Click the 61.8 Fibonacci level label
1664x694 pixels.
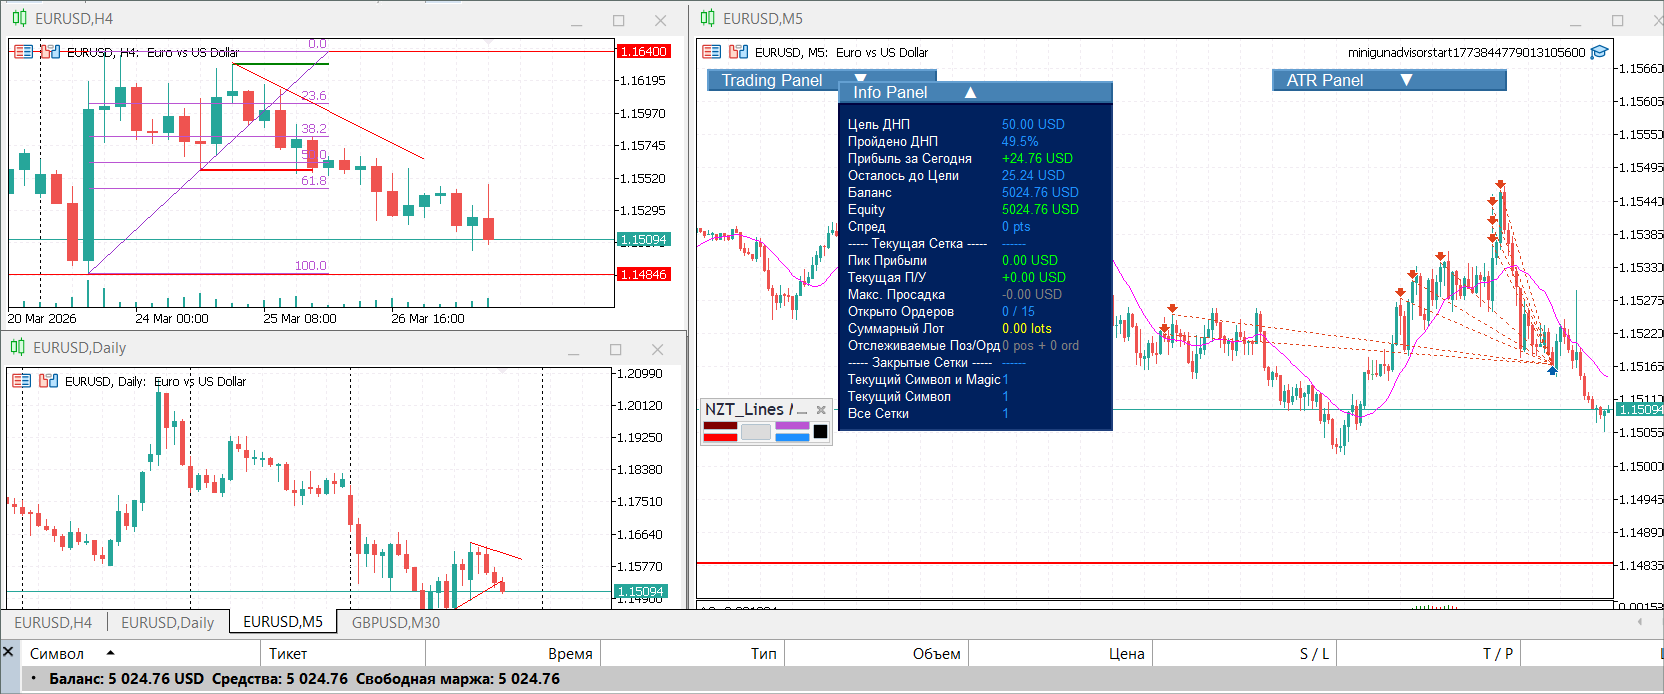[x=314, y=181]
